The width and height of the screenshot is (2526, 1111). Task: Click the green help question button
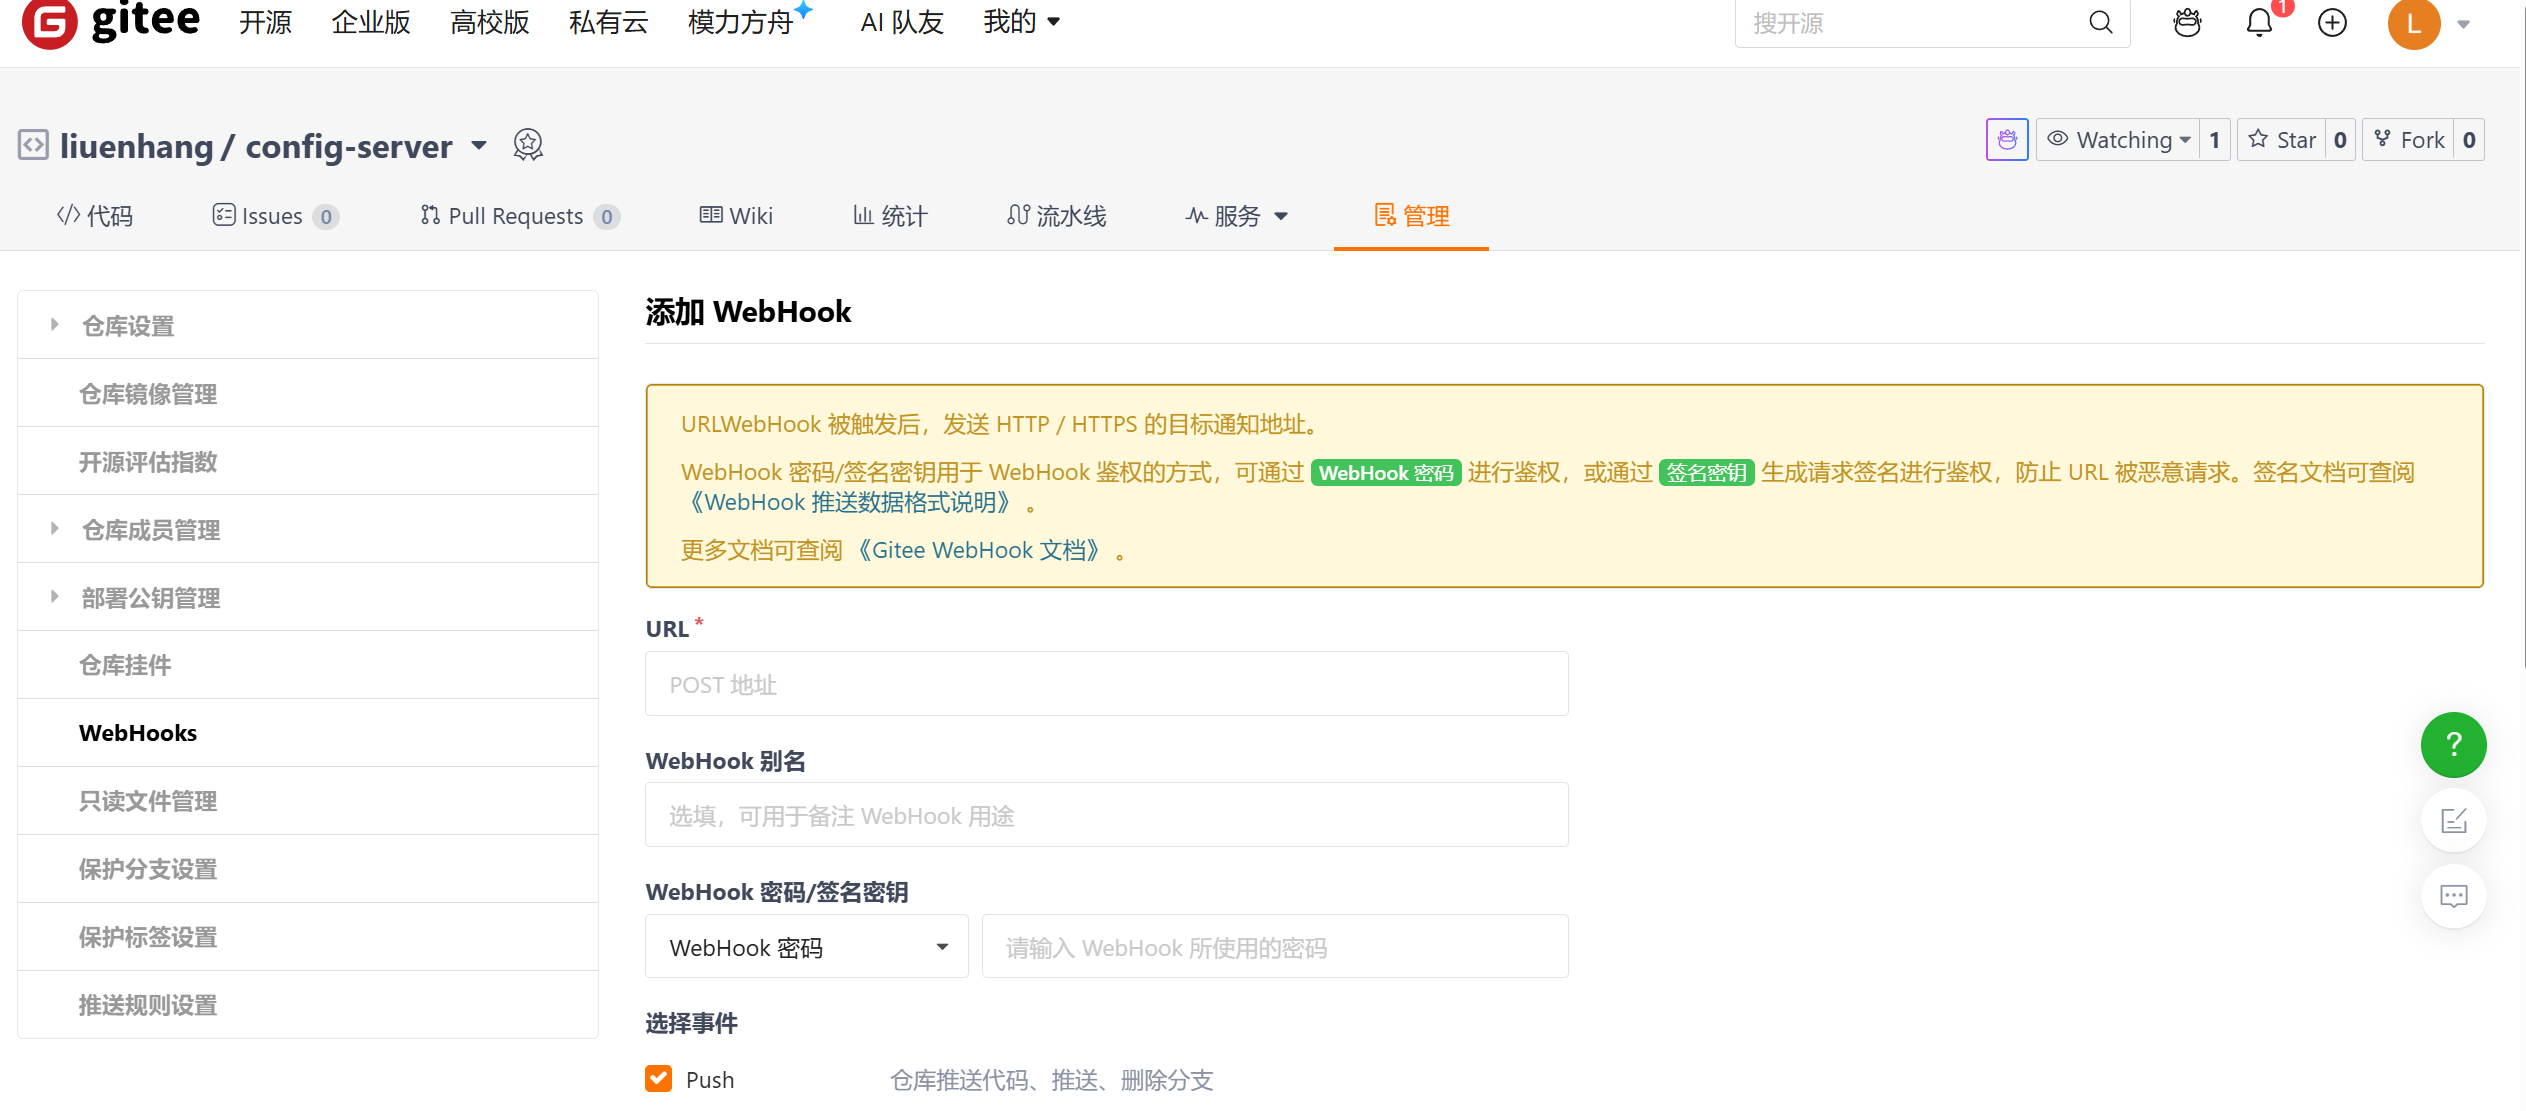coord(2453,745)
